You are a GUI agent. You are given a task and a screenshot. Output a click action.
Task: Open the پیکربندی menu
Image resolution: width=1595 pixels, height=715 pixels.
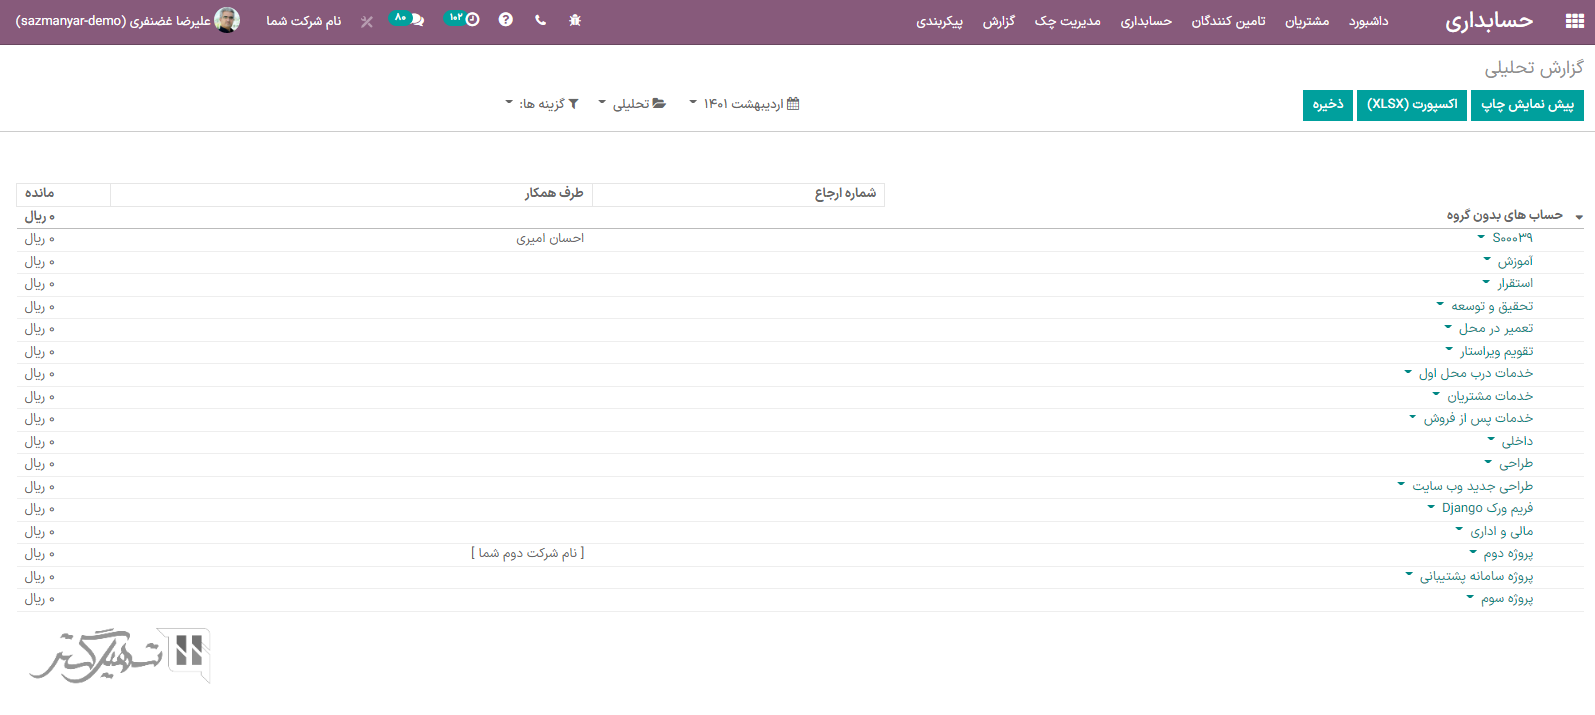pos(939,21)
